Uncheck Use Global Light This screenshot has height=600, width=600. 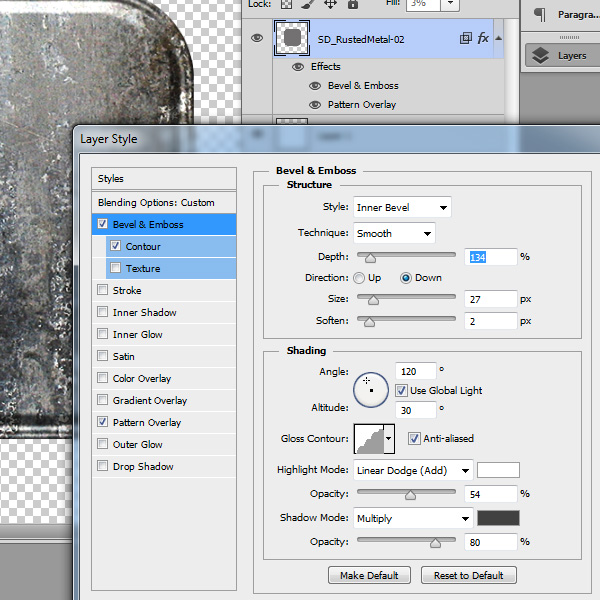coord(401,390)
